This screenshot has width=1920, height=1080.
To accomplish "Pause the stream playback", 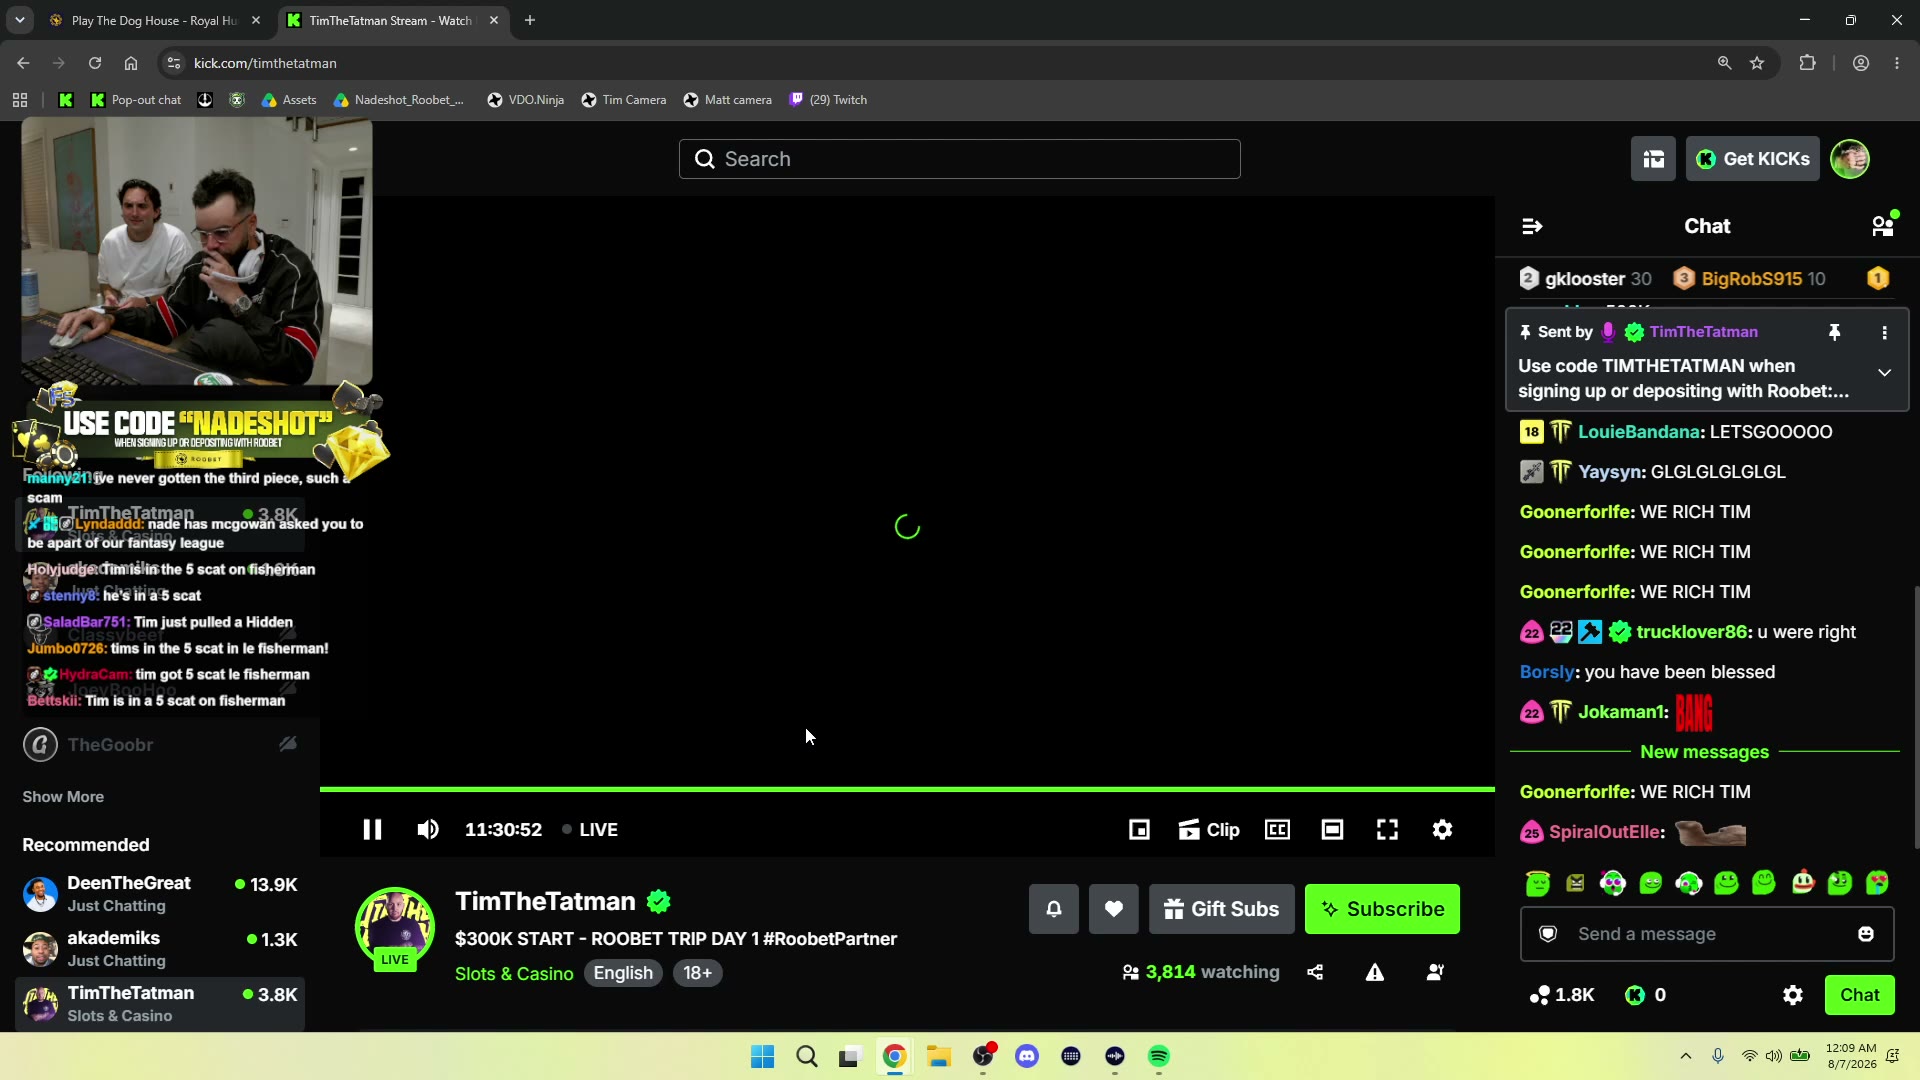I will [372, 830].
